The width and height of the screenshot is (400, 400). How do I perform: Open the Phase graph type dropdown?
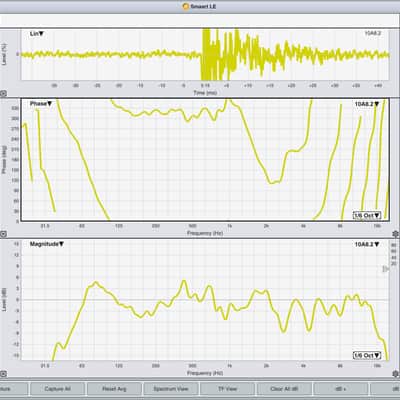point(41,104)
